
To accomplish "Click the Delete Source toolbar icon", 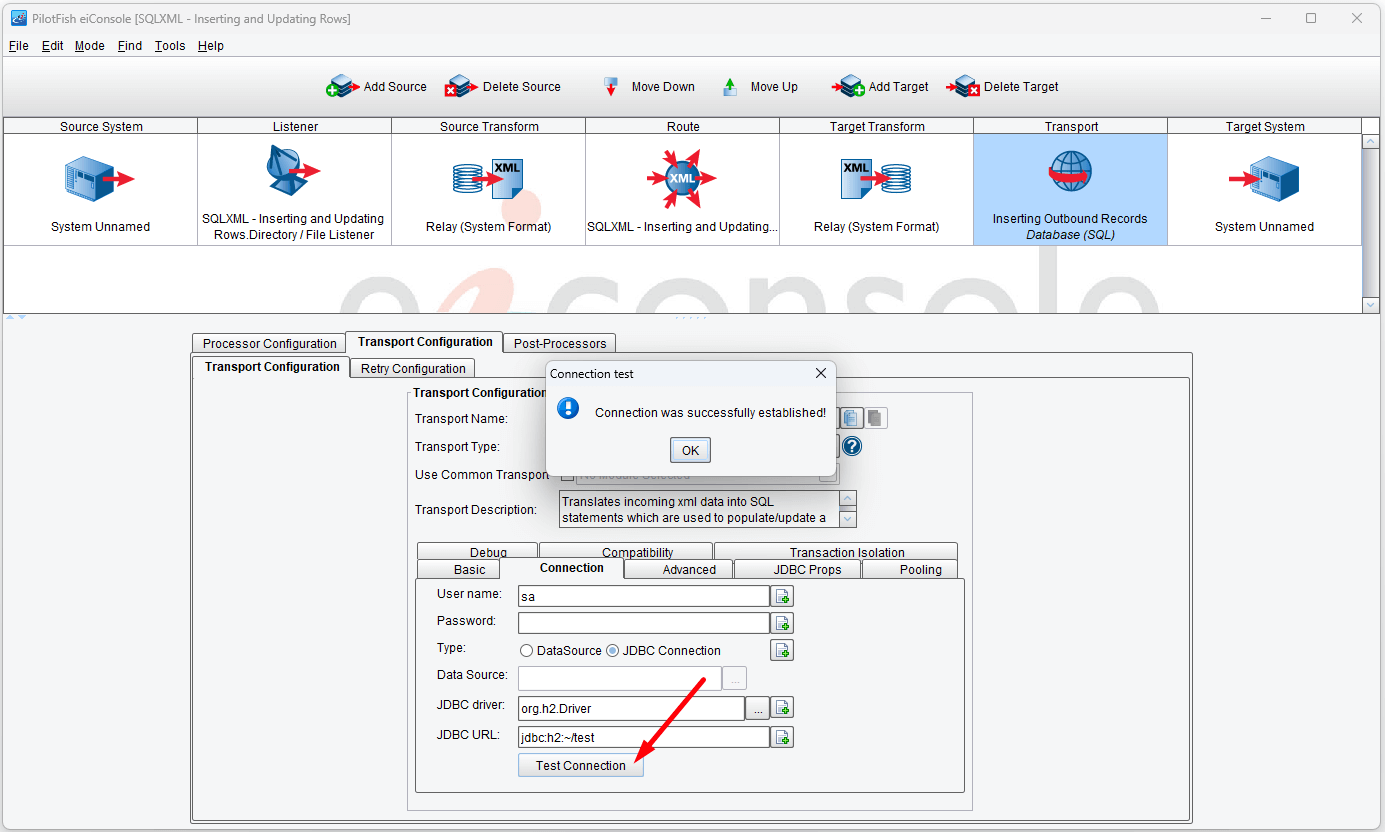I will [x=461, y=87].
